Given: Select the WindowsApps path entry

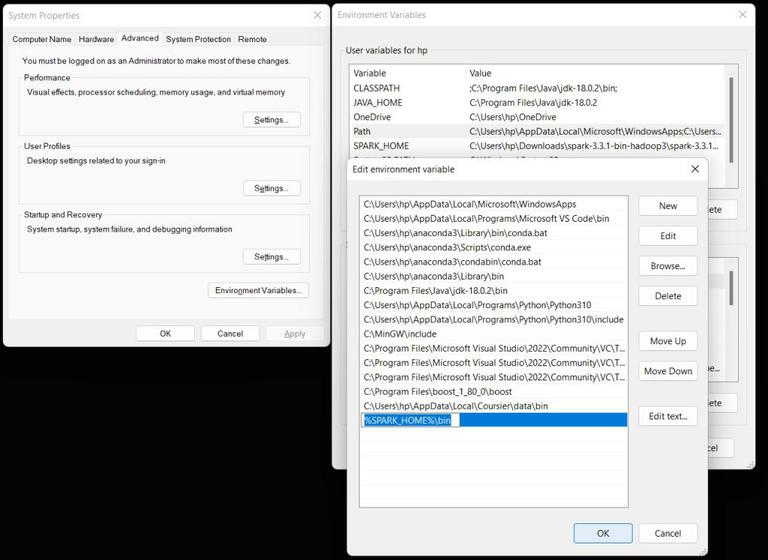Looking at the screenshot, I should [494, 204].
